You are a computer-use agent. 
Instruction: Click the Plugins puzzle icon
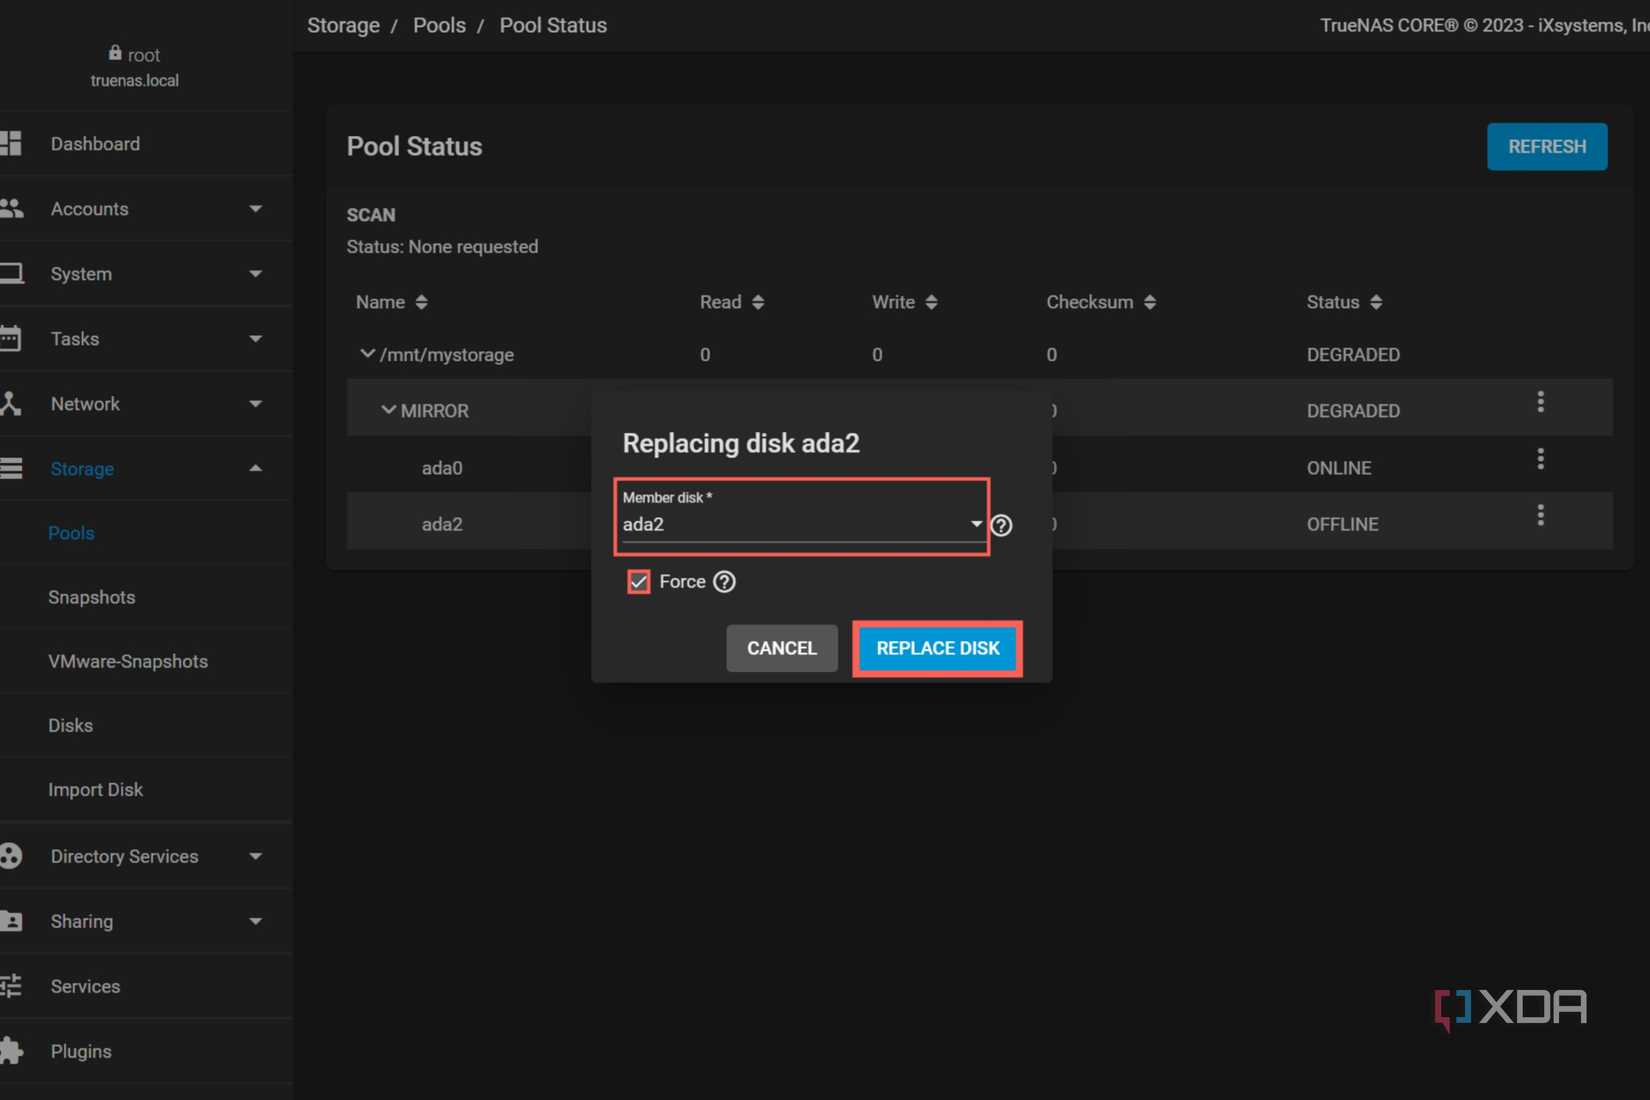pos(11,1051)
